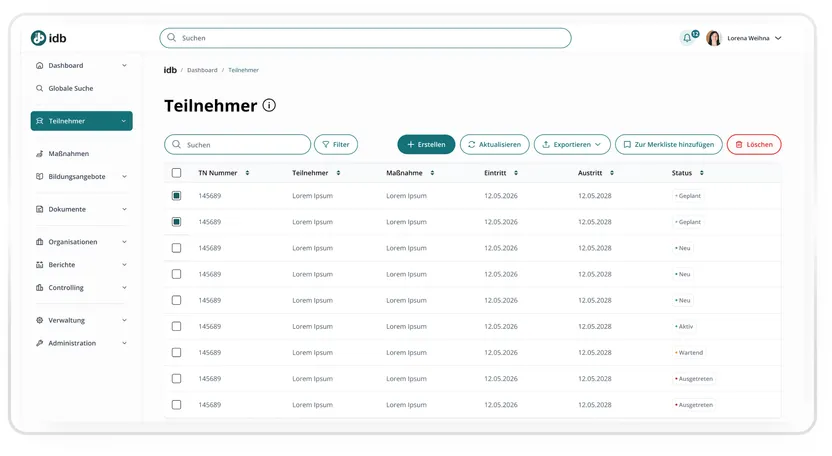Click the Erstellen button
The height and width of the screenshot is (456, 832).
pyautogui.click(x=426, y=144)
